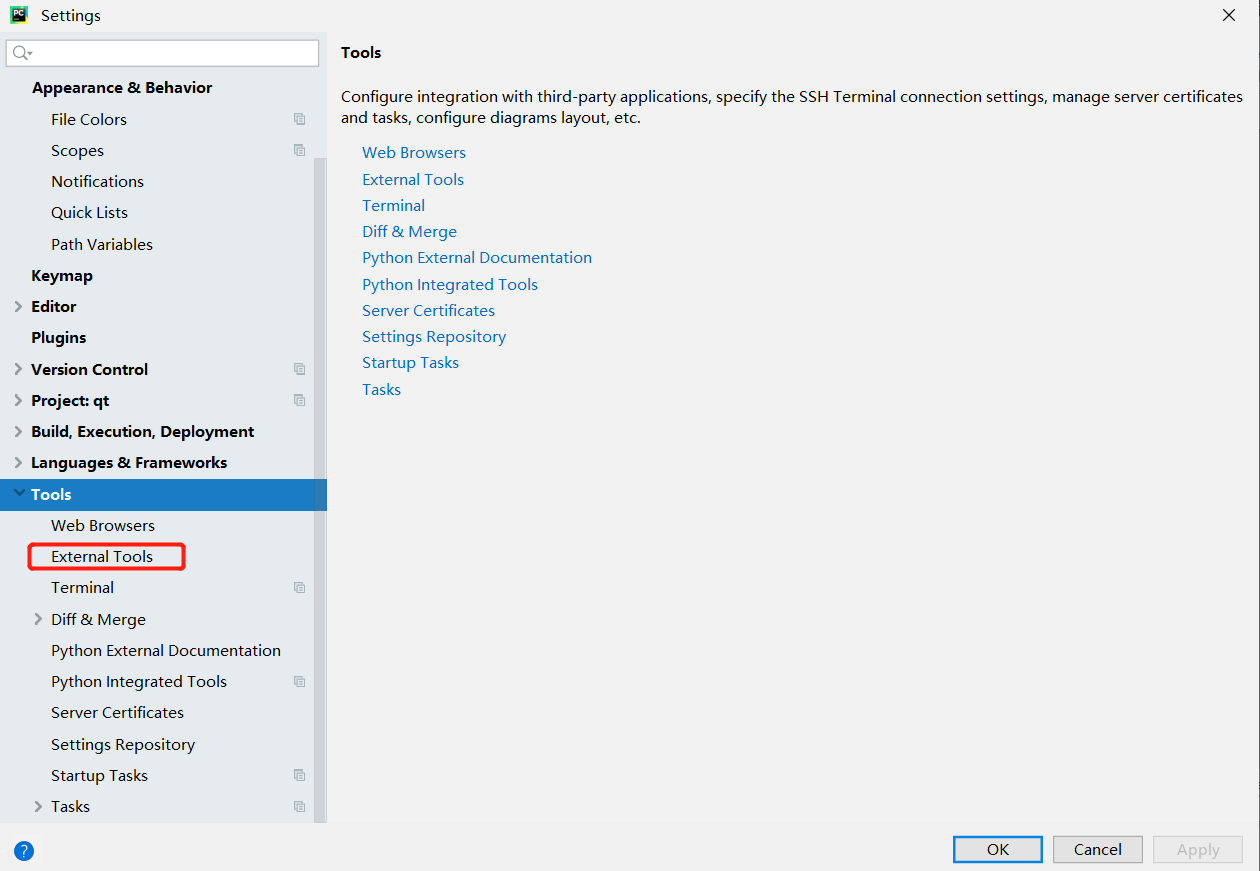The width and height of the screenshot is (1260, 871).
Task: Expand the Version Control node
Action: (18, 369)
